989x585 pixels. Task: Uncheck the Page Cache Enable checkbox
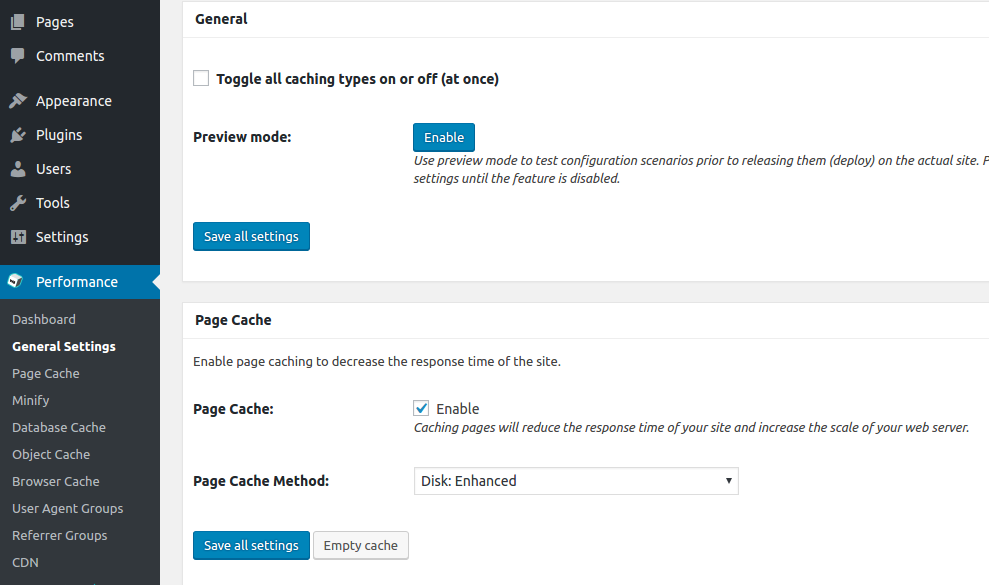(x=421, y=408)
